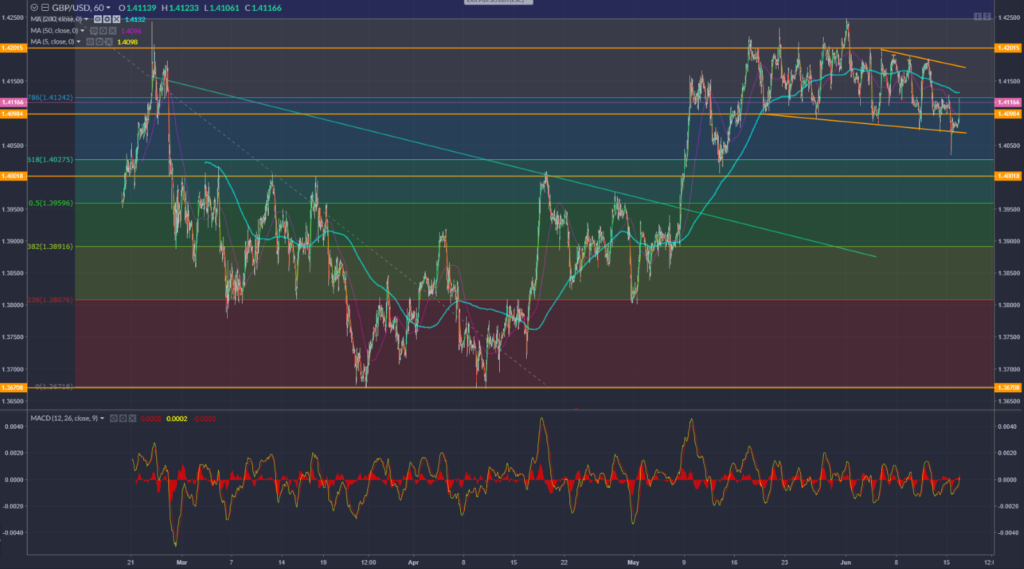The image size is (1024, 569).
Task: Open settings gear for the MACD indicator
Action: tap(123, 418)
